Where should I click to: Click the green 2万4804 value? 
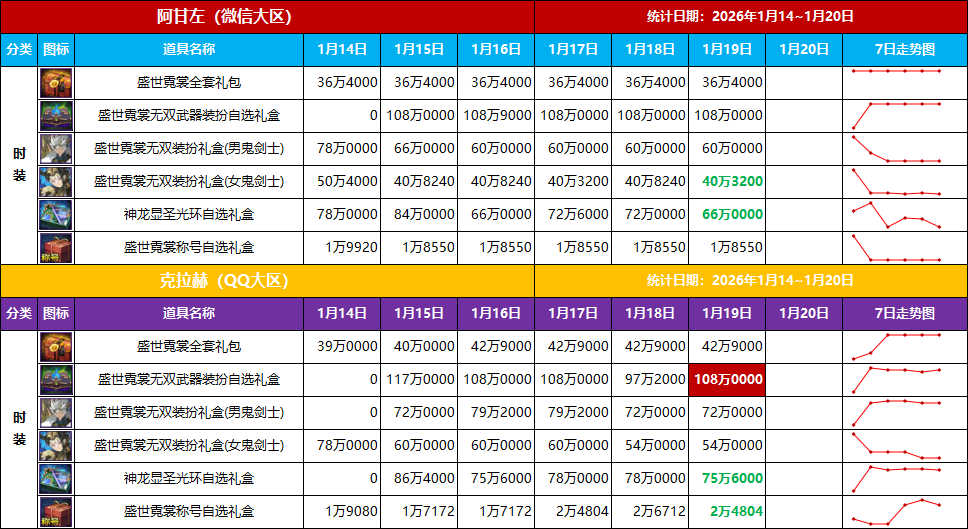pos(736,512)
